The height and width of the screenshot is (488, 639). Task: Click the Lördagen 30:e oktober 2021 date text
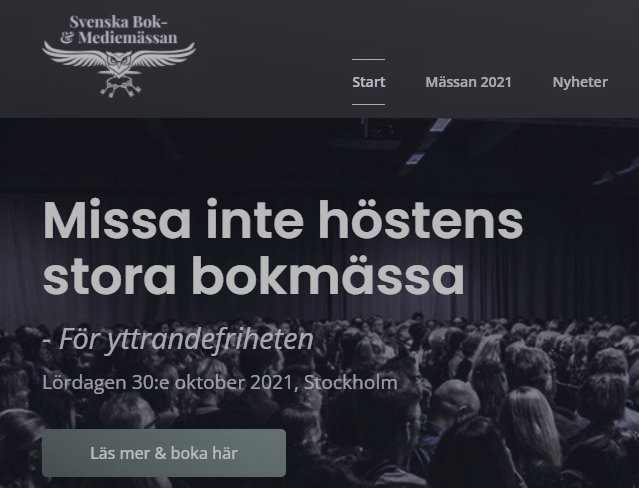click(x=167, y=382)
